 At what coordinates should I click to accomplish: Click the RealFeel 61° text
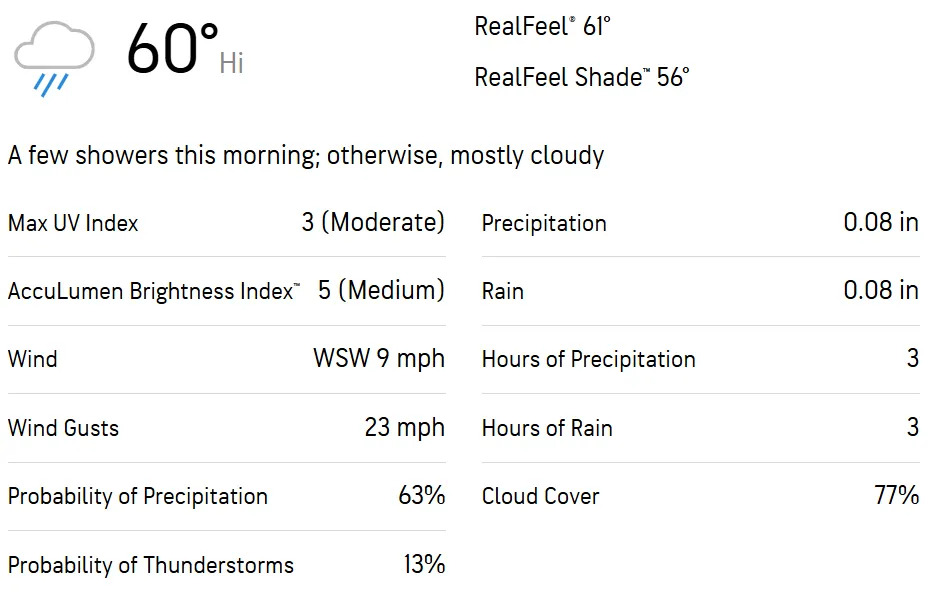pos(542,27)
